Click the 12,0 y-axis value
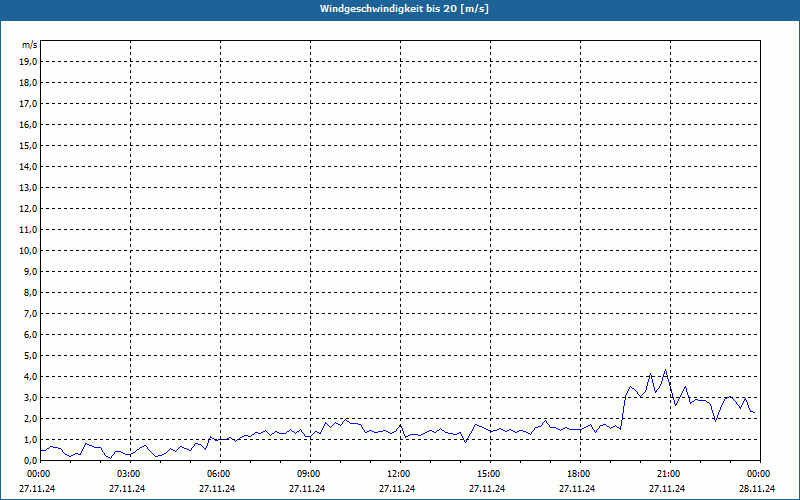Viewport: 800px width, 500px height. [28, 209]
